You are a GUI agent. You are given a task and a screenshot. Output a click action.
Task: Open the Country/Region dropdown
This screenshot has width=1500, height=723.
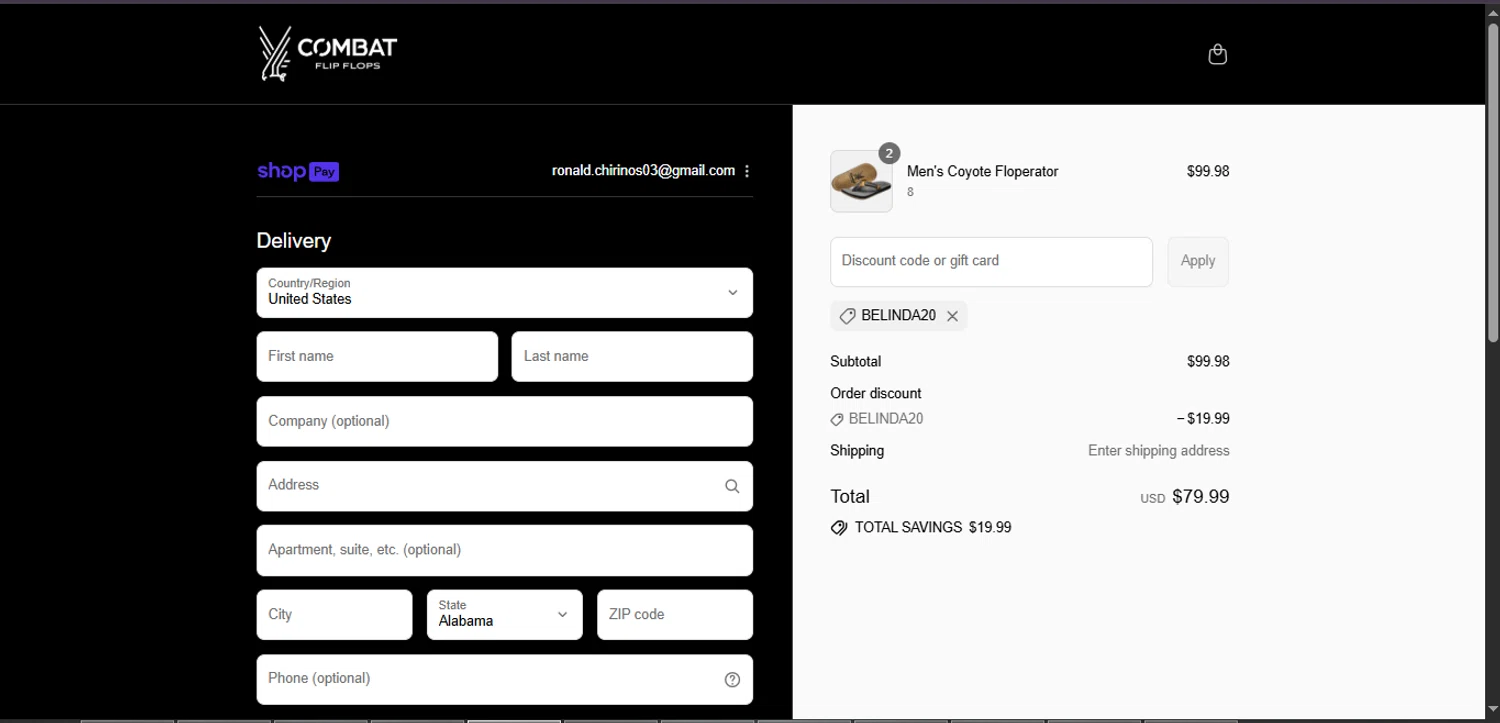pos(504,292)
